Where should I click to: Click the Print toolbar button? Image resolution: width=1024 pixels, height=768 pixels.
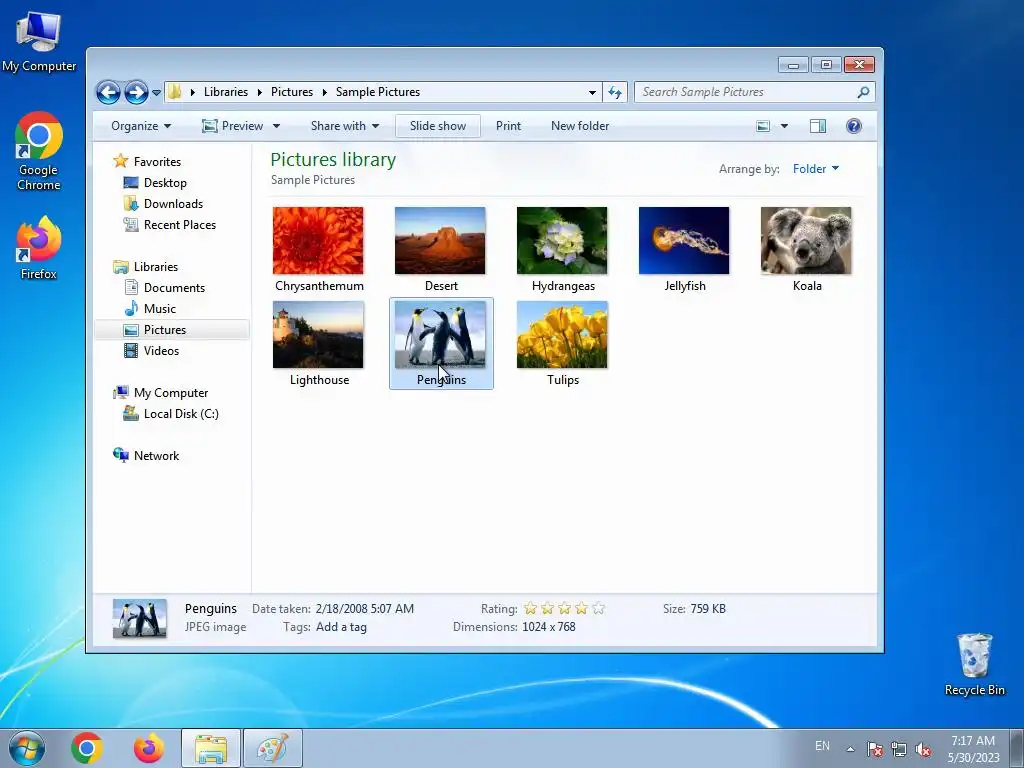508,126
